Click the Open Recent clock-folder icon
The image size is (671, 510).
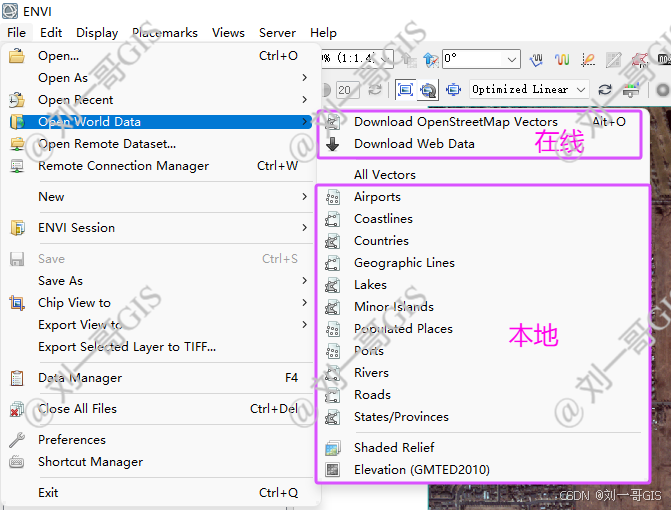[x=17, y=100]
